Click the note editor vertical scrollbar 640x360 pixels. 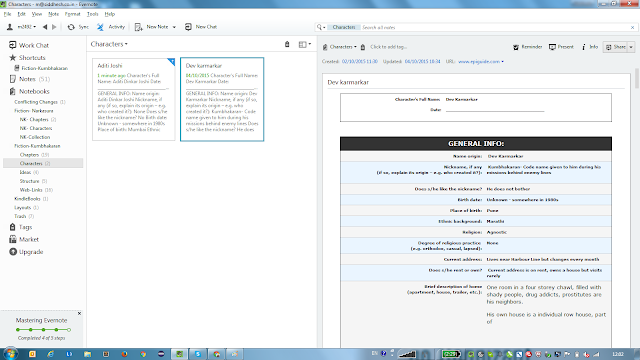pyautogui.click(x=637, y=78)
